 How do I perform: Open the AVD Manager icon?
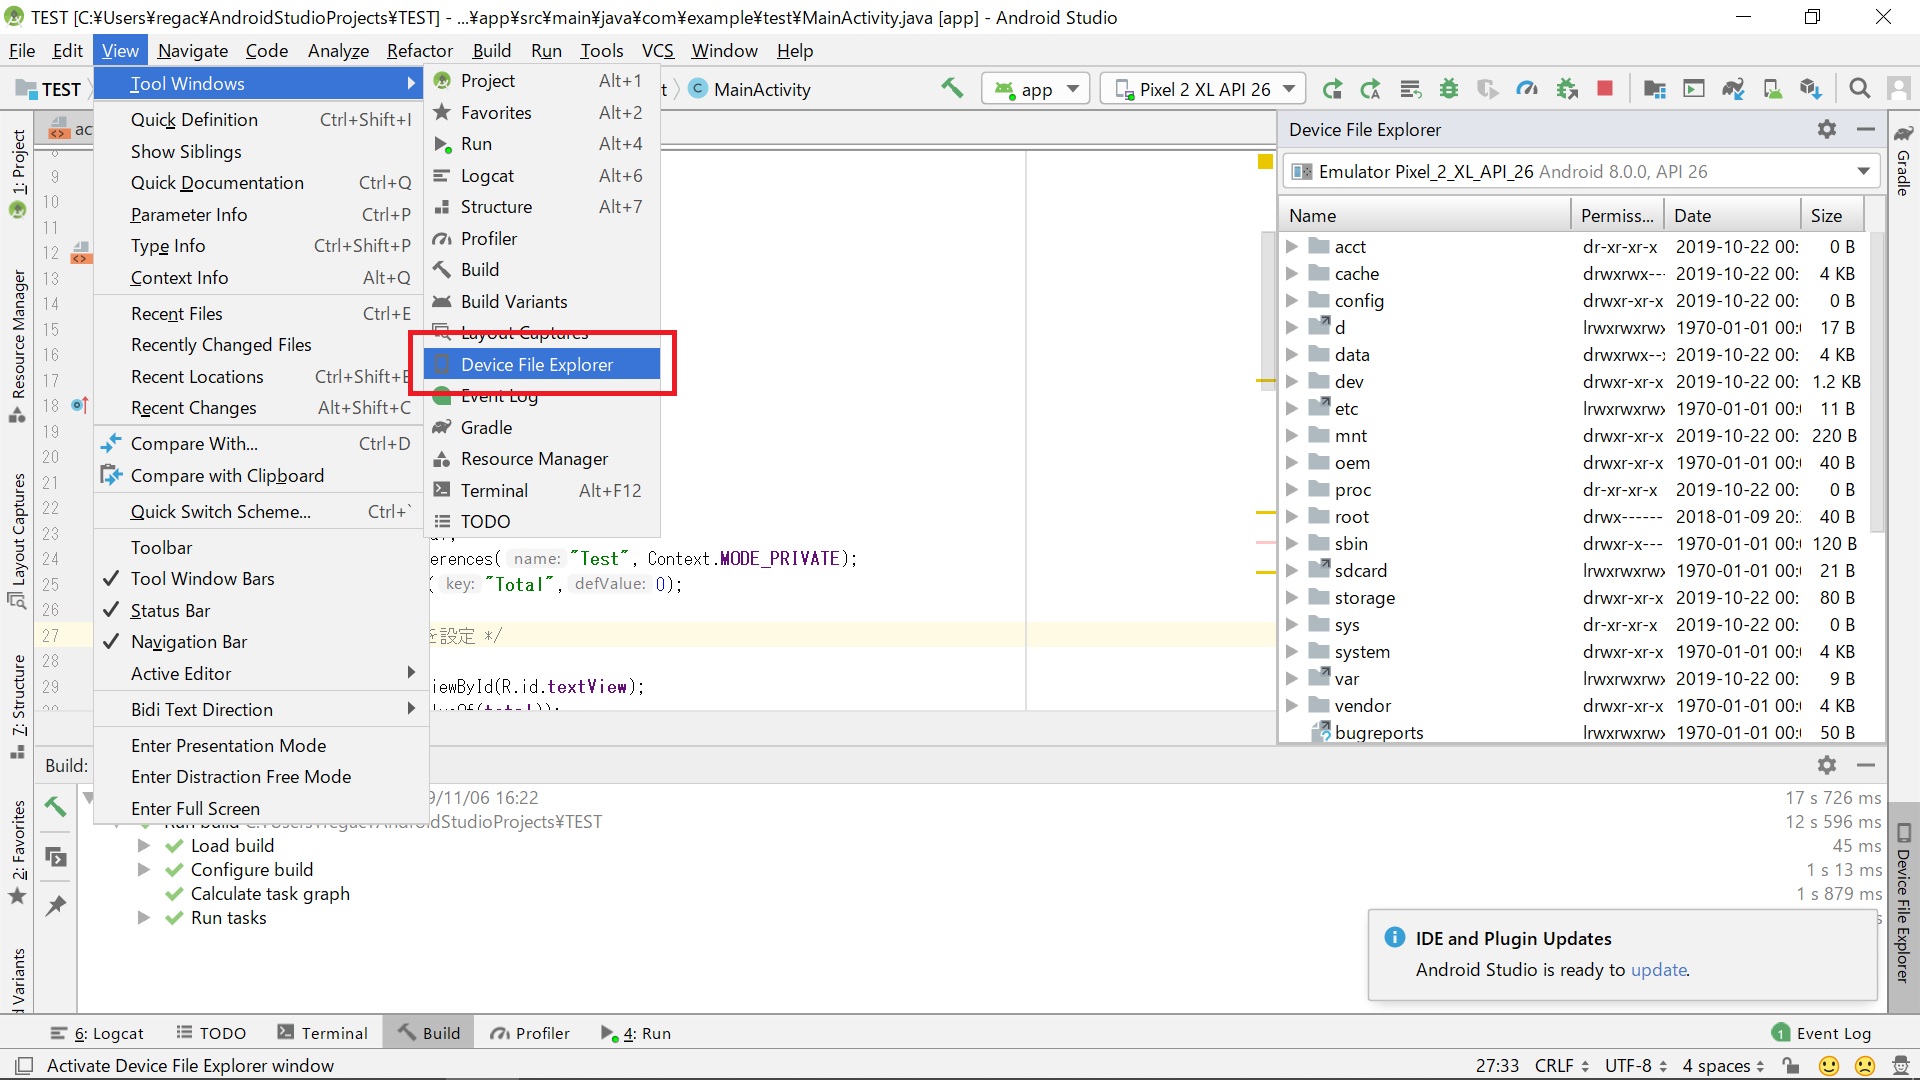coord(1772,89)
